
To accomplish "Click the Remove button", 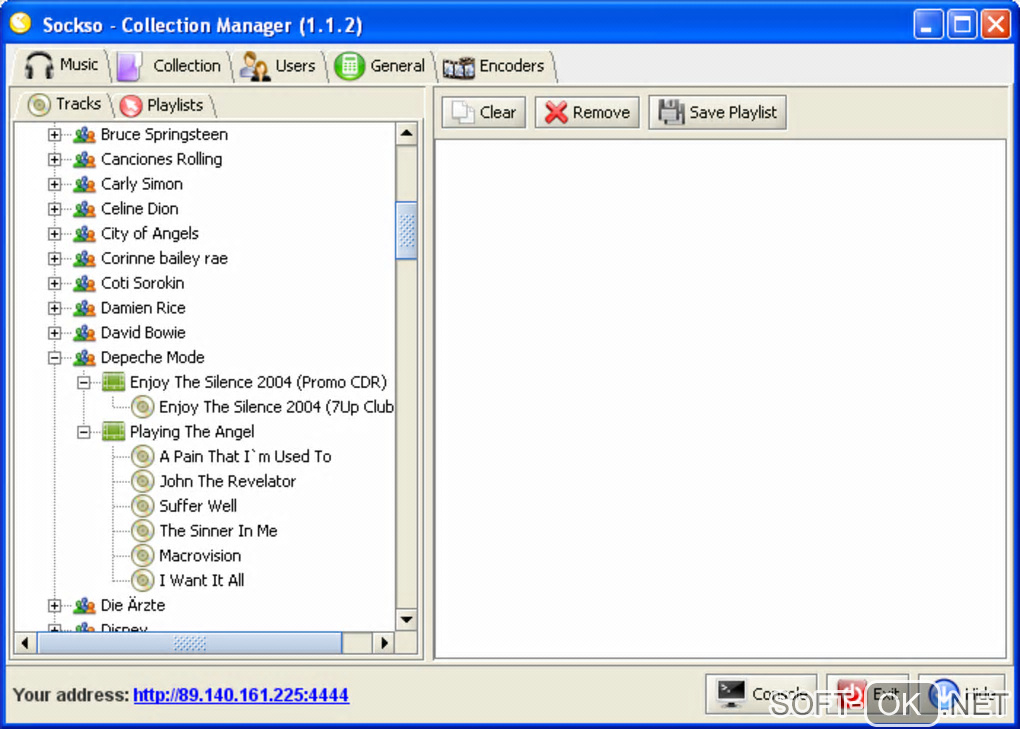I will pos(587,112).
